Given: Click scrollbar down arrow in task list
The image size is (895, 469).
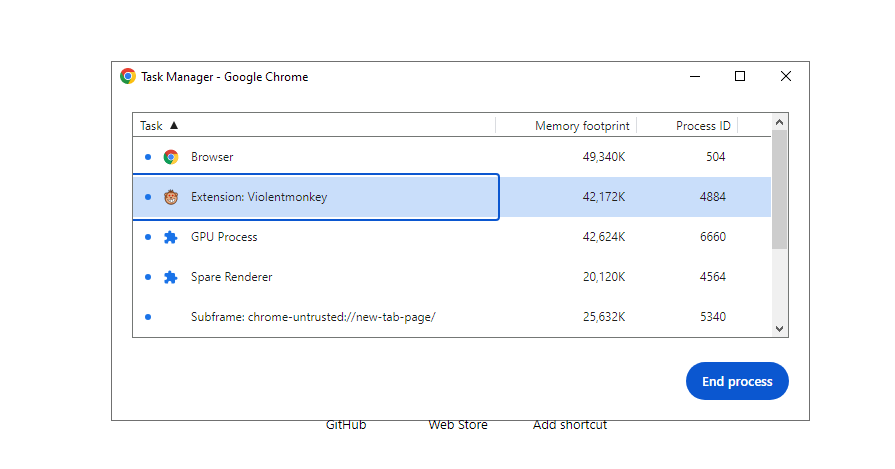Looking at the screenshot, I should point(780,329).
